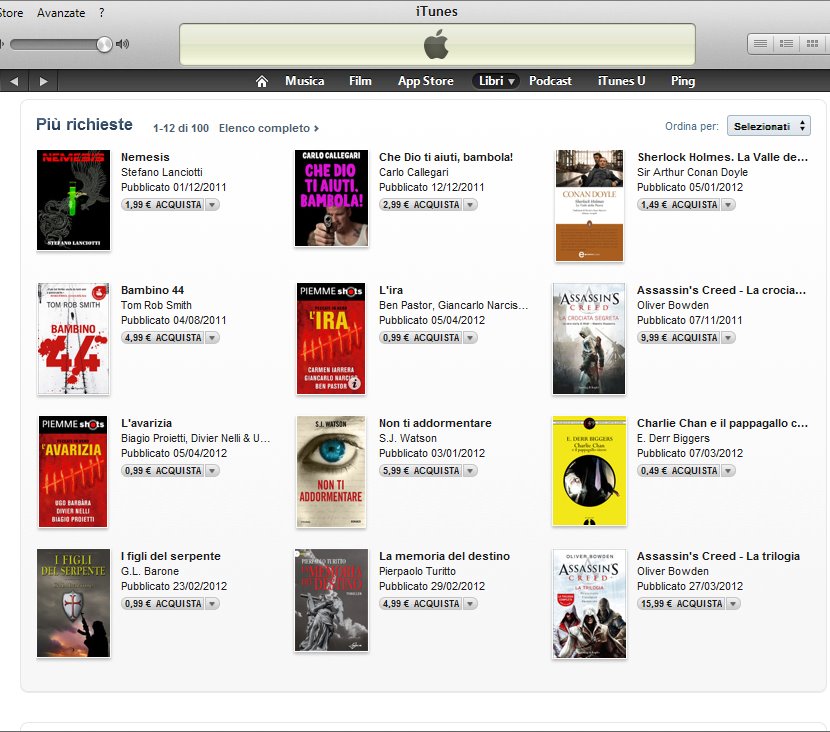Open La memoria del destino cover

[x=331, y=600]
